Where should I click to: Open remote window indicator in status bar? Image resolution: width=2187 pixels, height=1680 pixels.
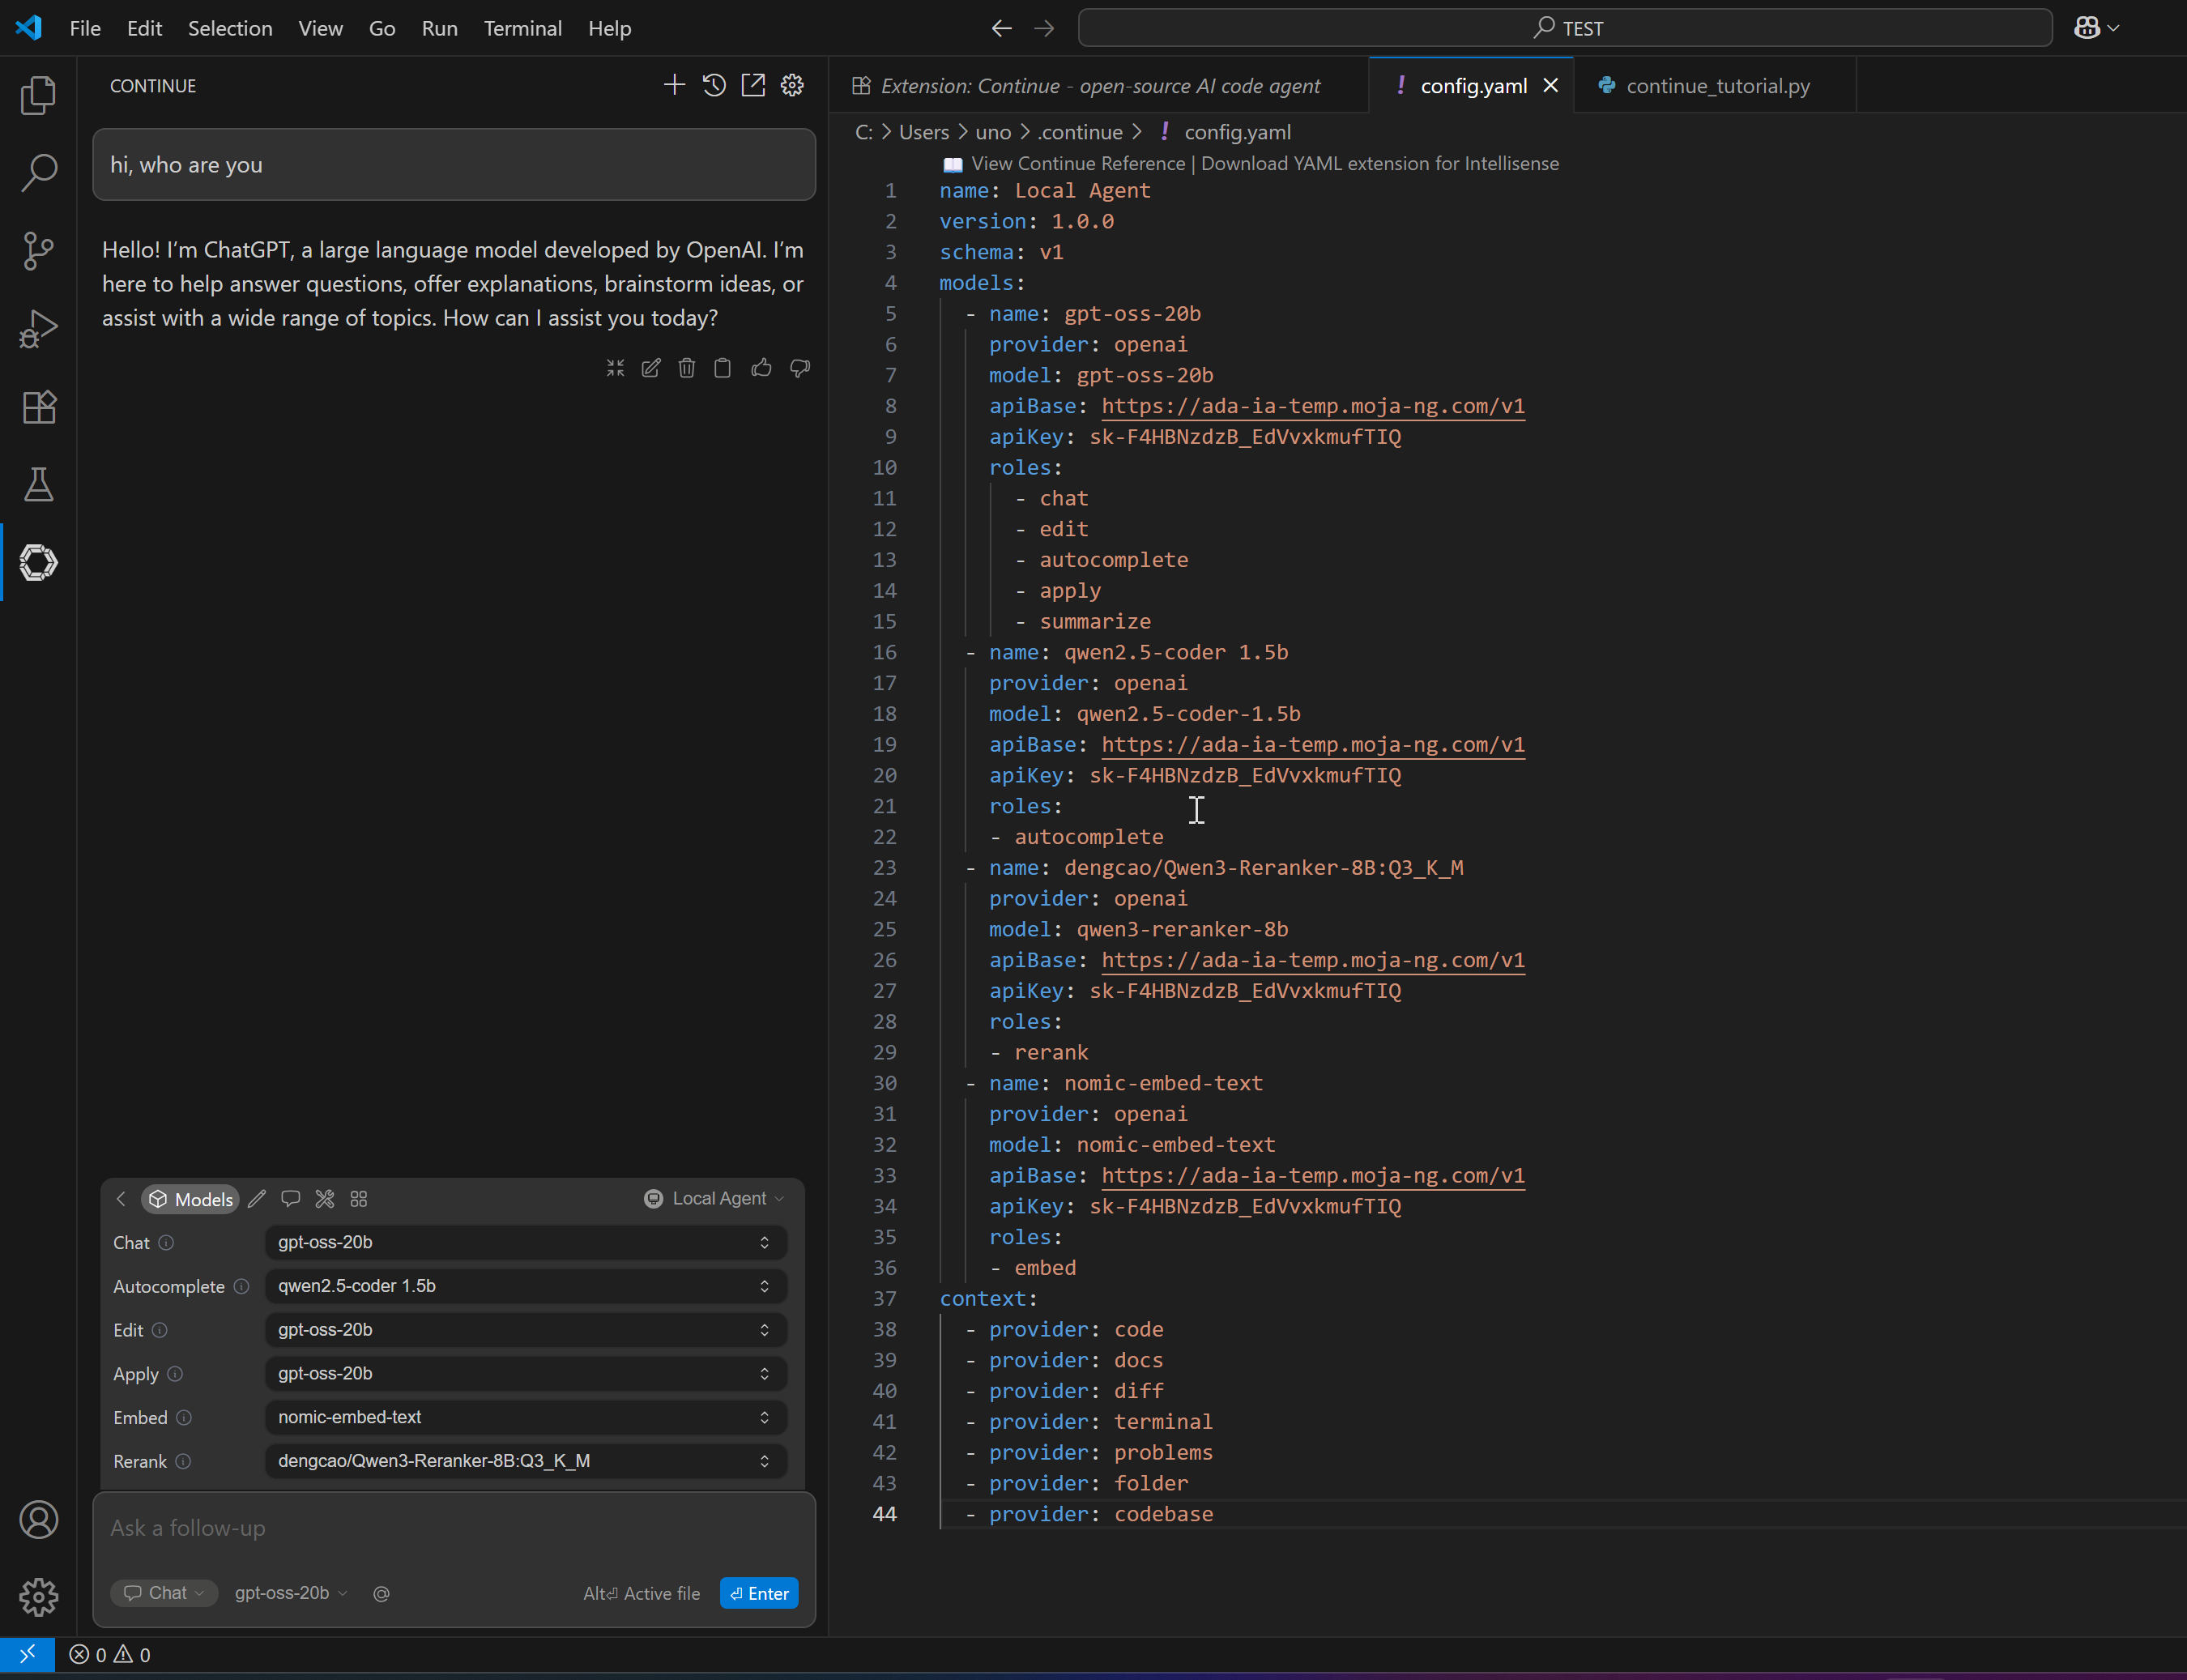point(27,1654)
